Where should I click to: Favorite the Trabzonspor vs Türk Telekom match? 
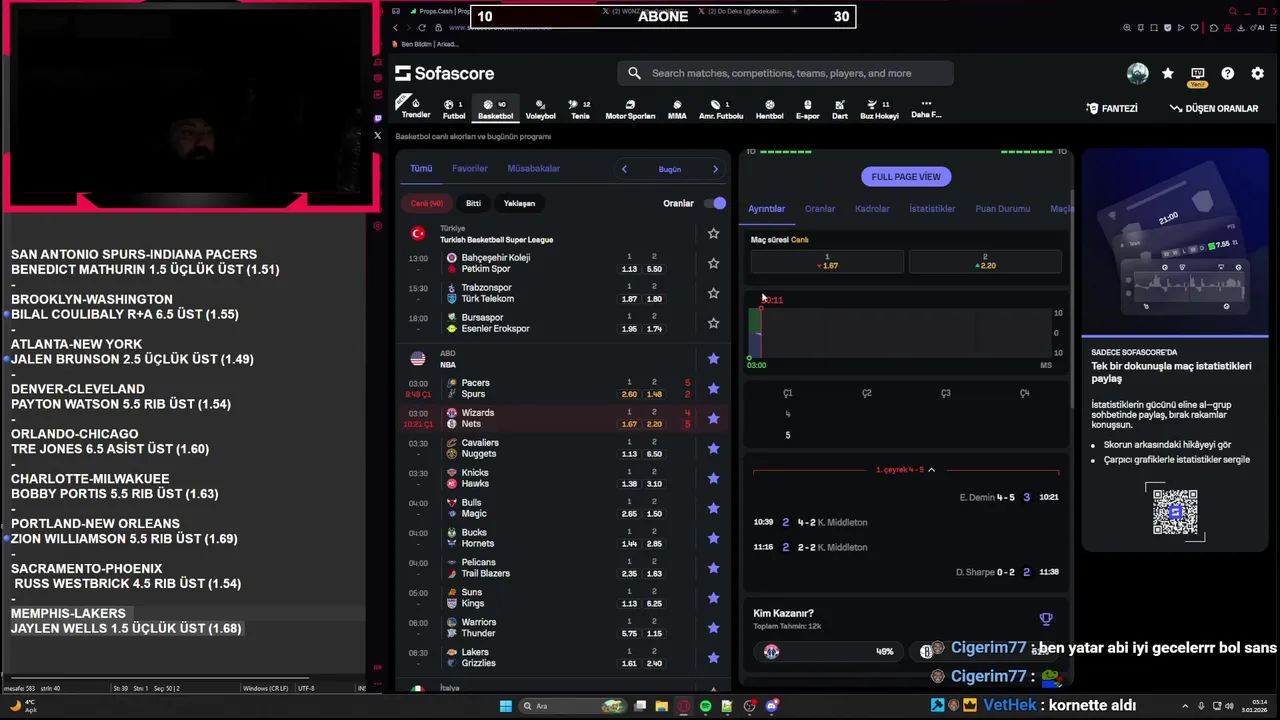click(x=713, y=294)
